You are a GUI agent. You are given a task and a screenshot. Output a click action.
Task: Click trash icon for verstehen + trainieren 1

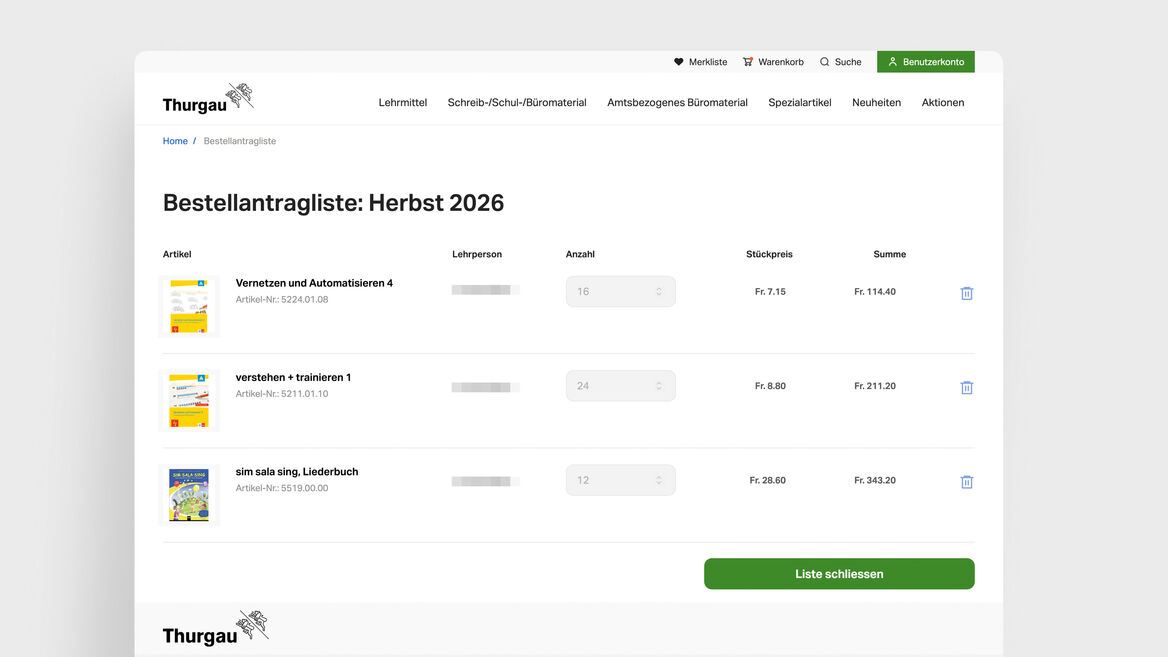click(x=966, y=387)
